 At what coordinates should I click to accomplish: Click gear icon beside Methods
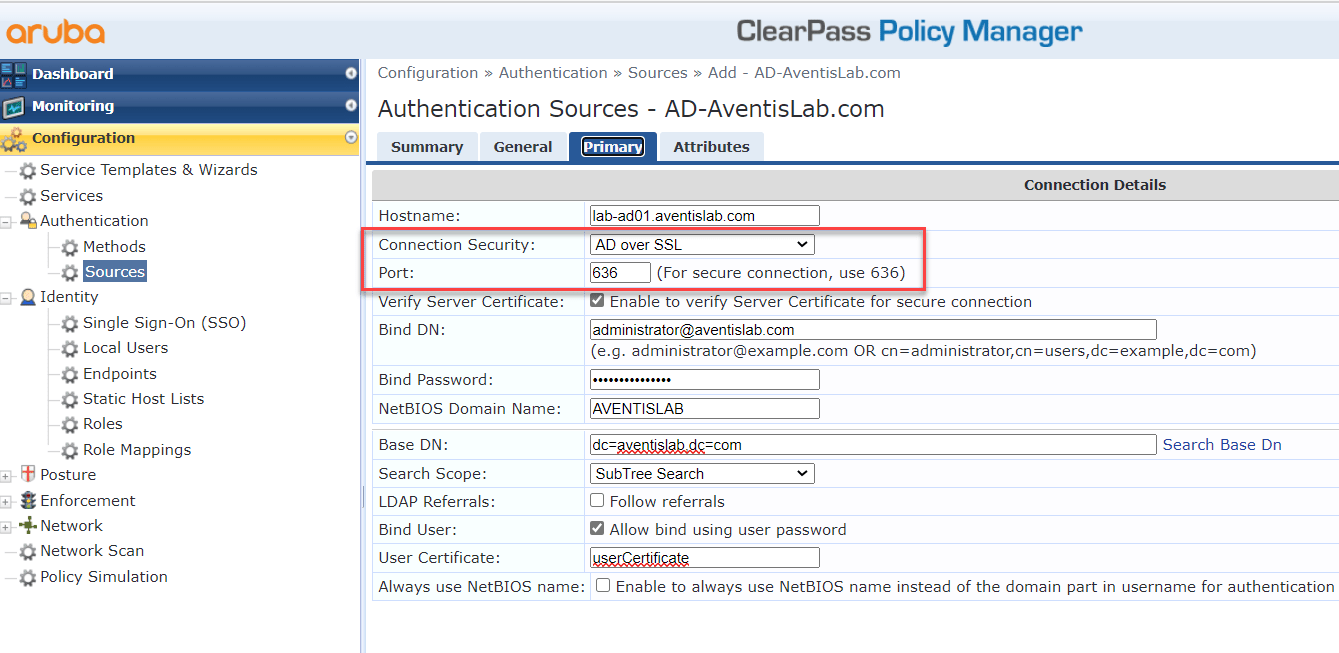[70, 248]
